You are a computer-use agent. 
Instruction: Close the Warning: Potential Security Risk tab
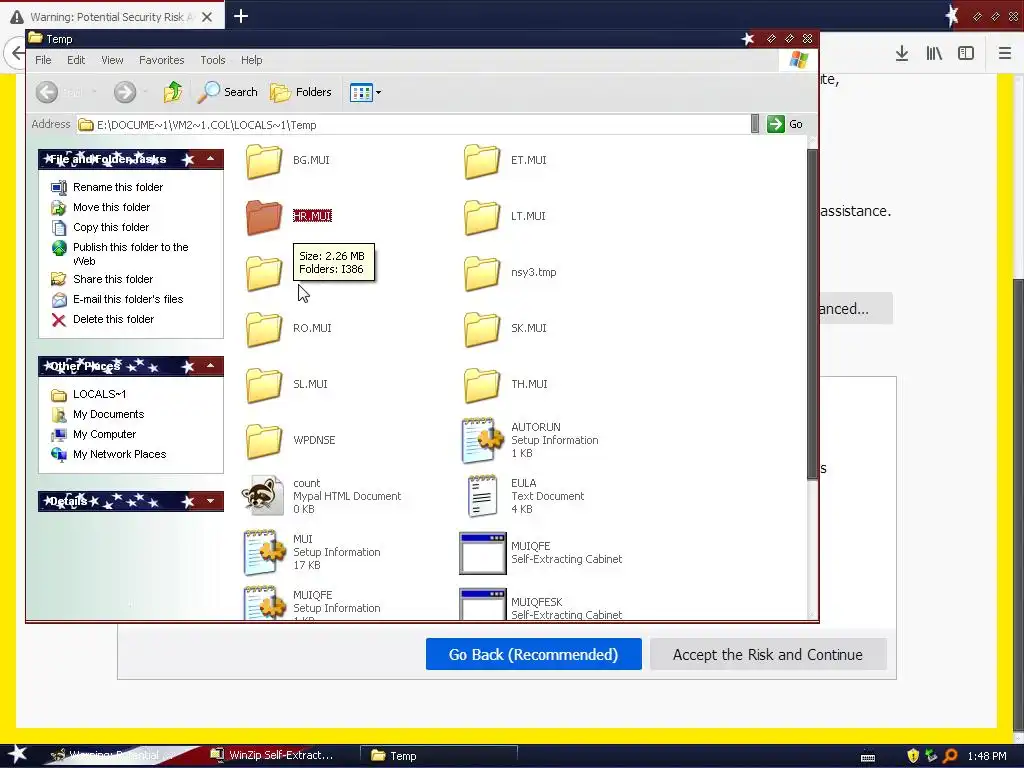[207, 17]
